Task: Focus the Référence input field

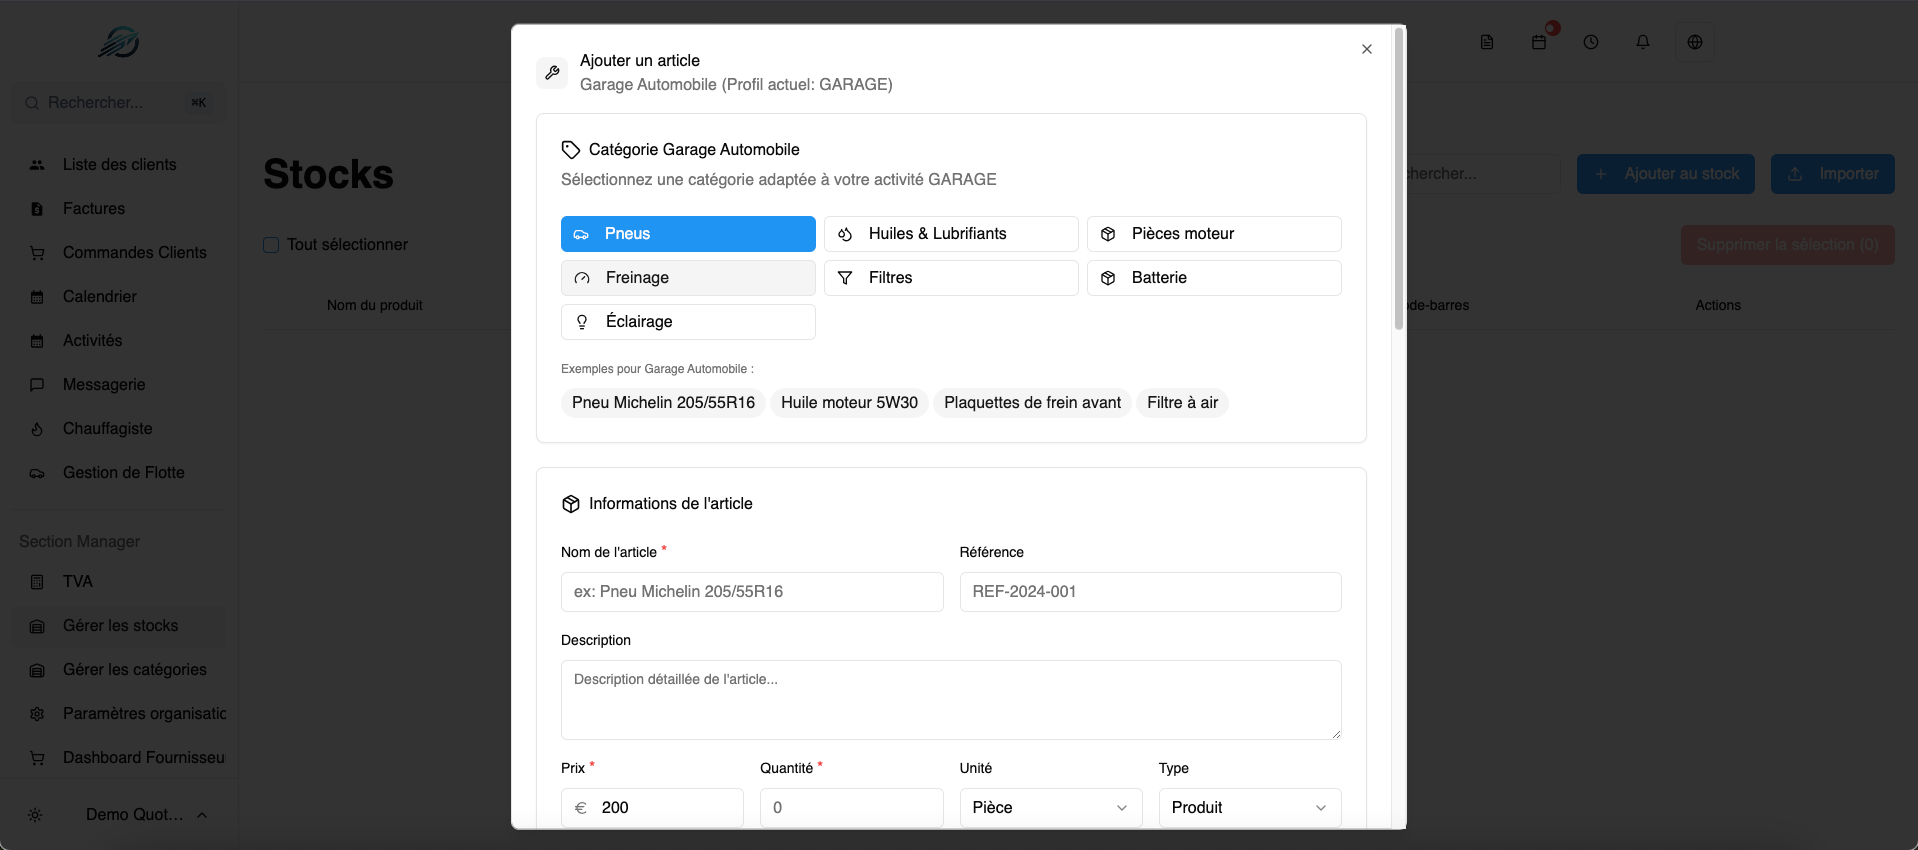Action: tap(1150, 592)
